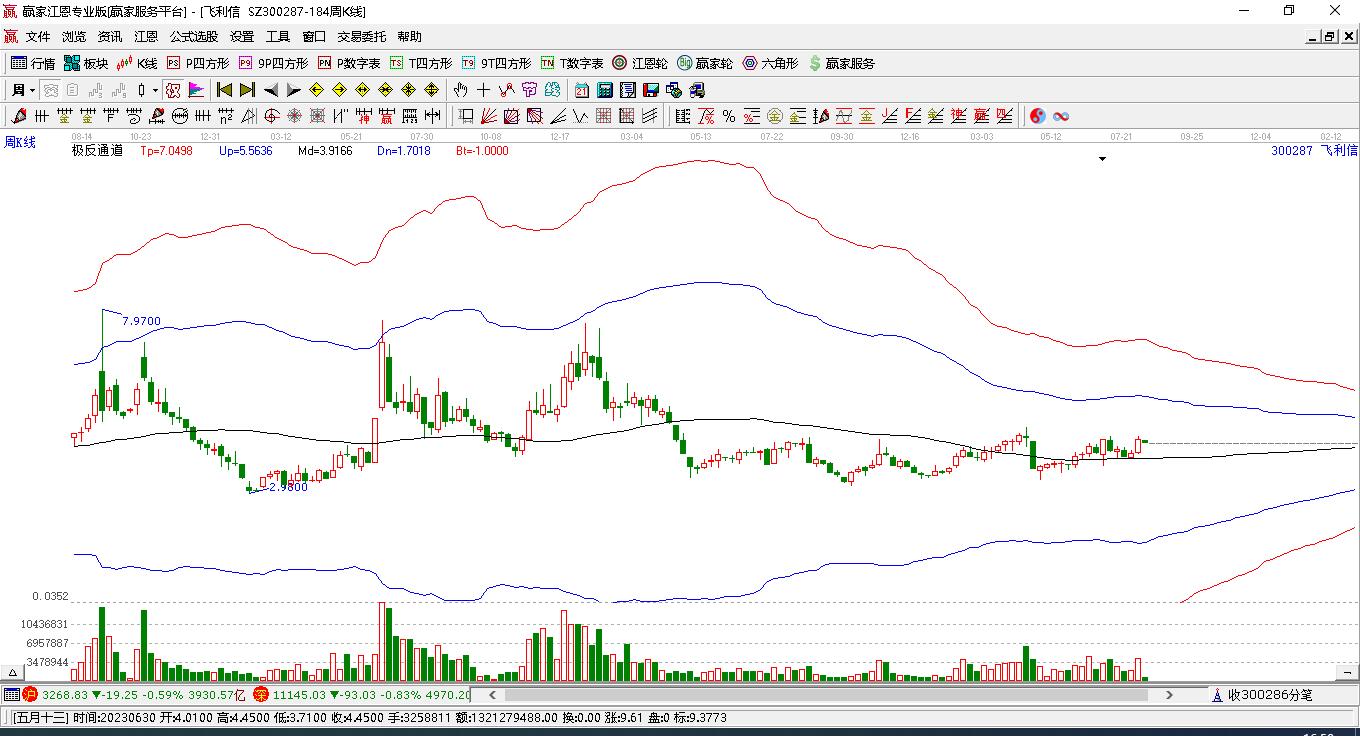This screenshot has width=1360, height=736.
Task: Open the 板块 sector view
Action: tap(86, 63)
